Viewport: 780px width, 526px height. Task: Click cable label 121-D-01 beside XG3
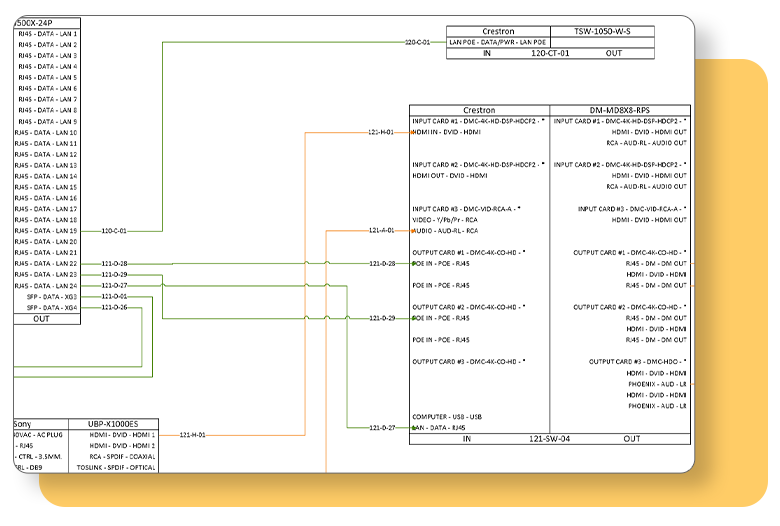(114, 297)
